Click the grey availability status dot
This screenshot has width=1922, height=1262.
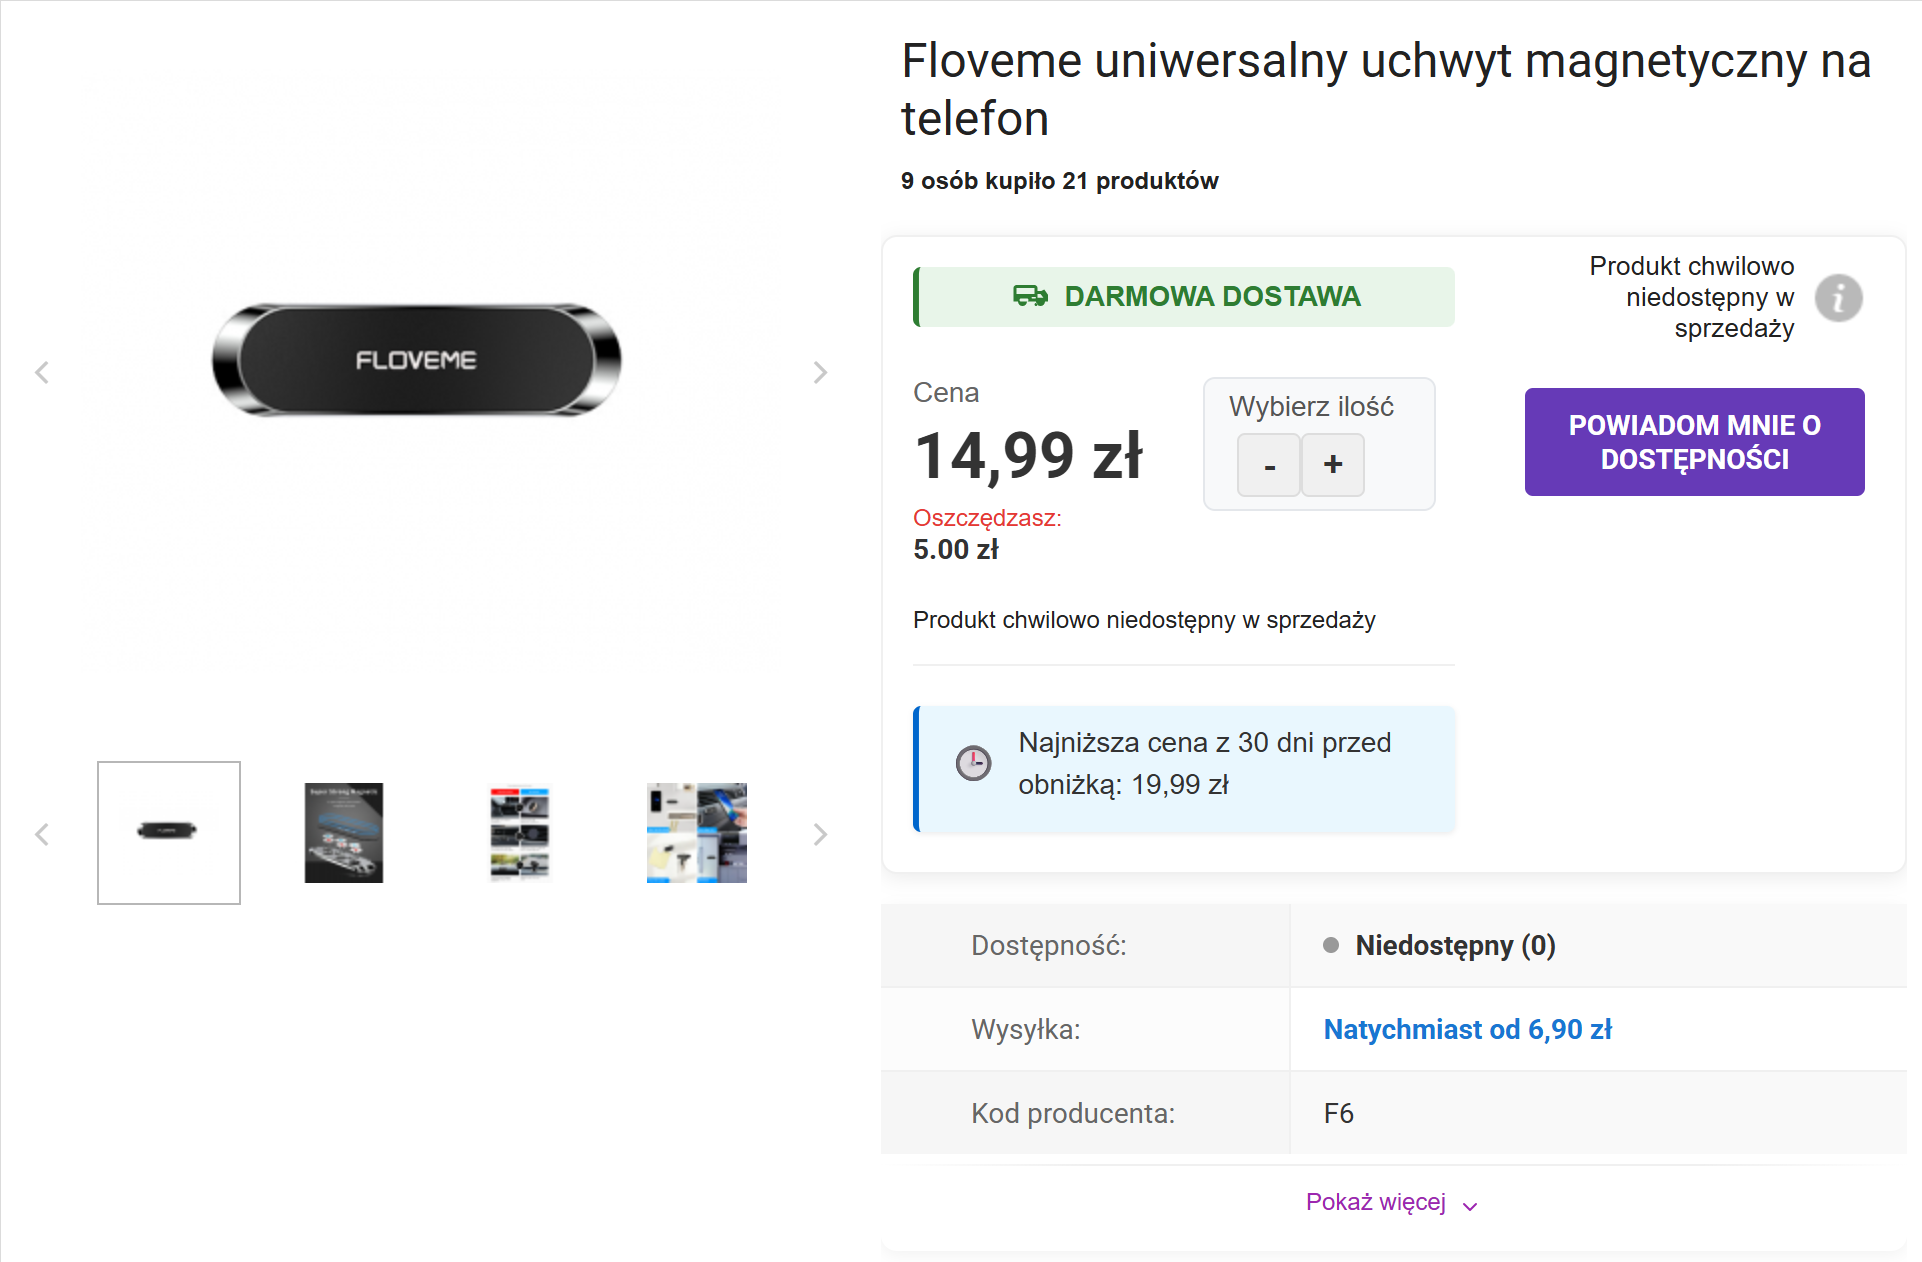coord(1331,945)
